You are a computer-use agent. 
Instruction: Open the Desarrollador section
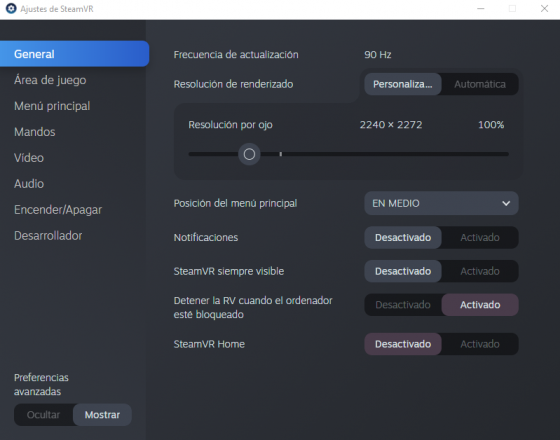pos(48,236)
